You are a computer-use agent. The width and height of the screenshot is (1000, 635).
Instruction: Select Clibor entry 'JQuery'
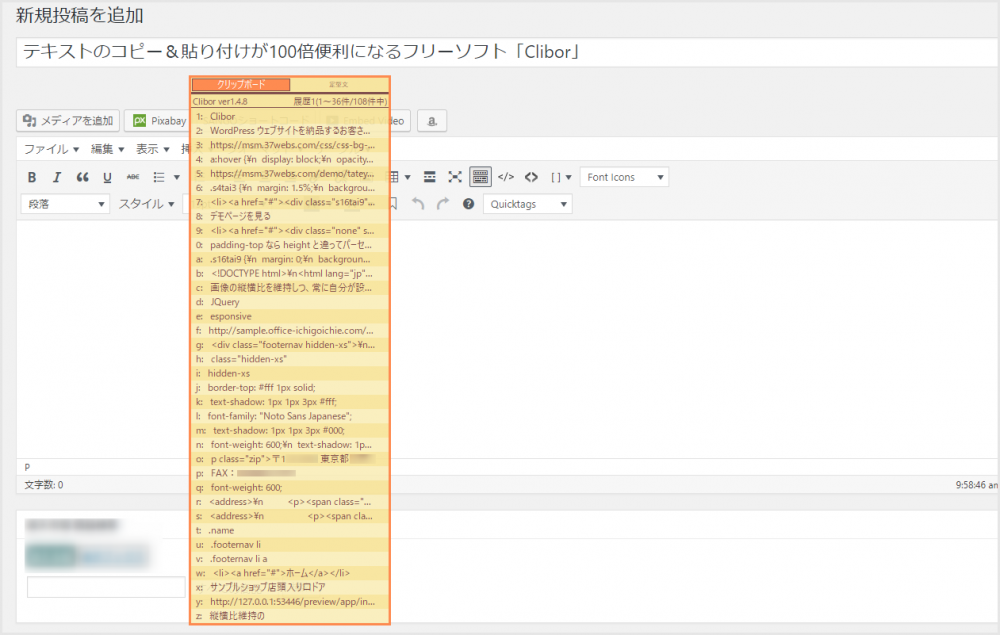point(290,302)
